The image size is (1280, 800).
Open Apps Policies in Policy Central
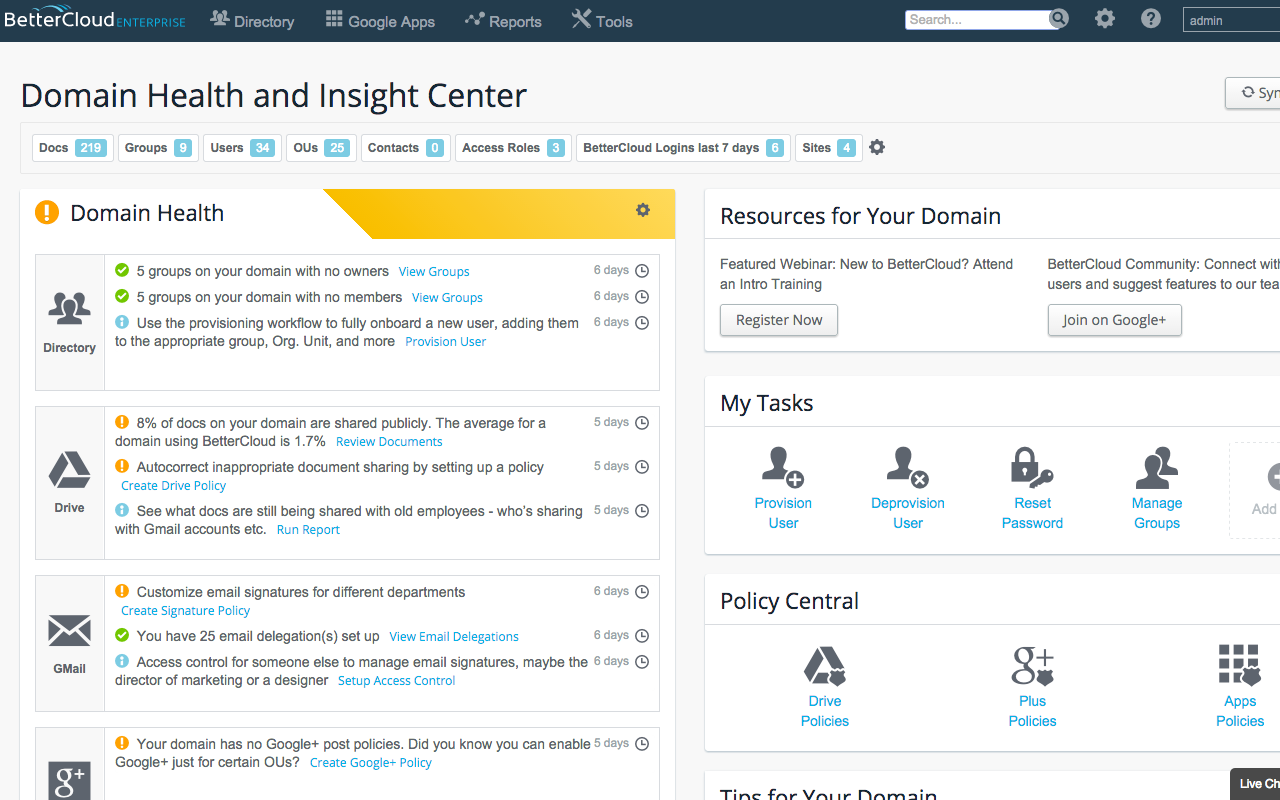coord(1240,686)
